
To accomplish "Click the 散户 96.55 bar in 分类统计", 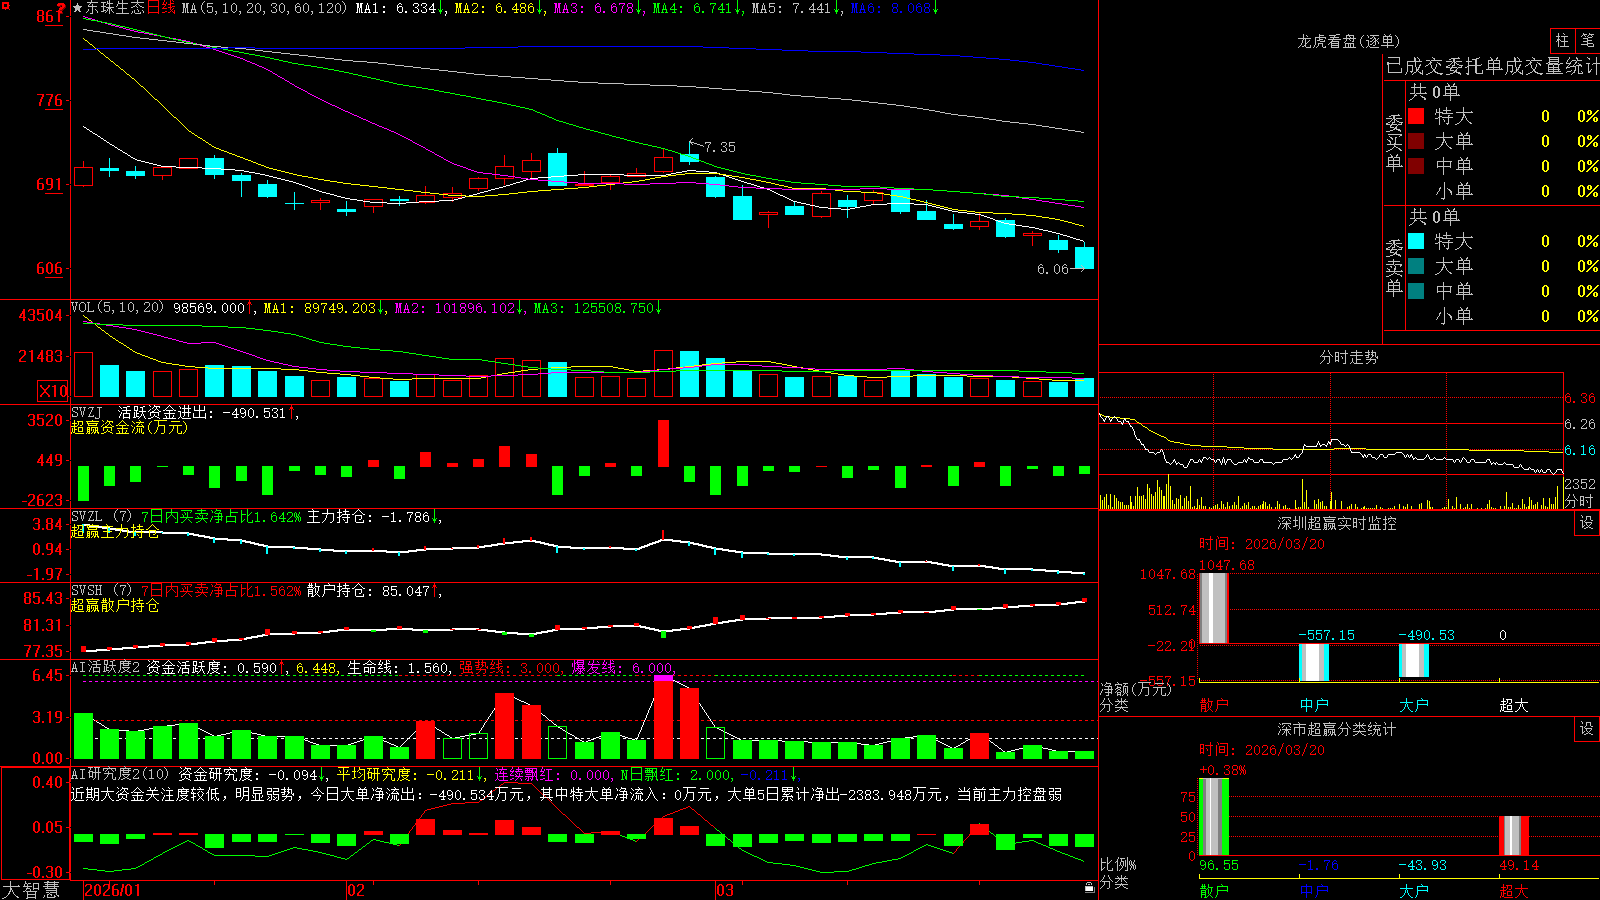I will click(1214, 817).
